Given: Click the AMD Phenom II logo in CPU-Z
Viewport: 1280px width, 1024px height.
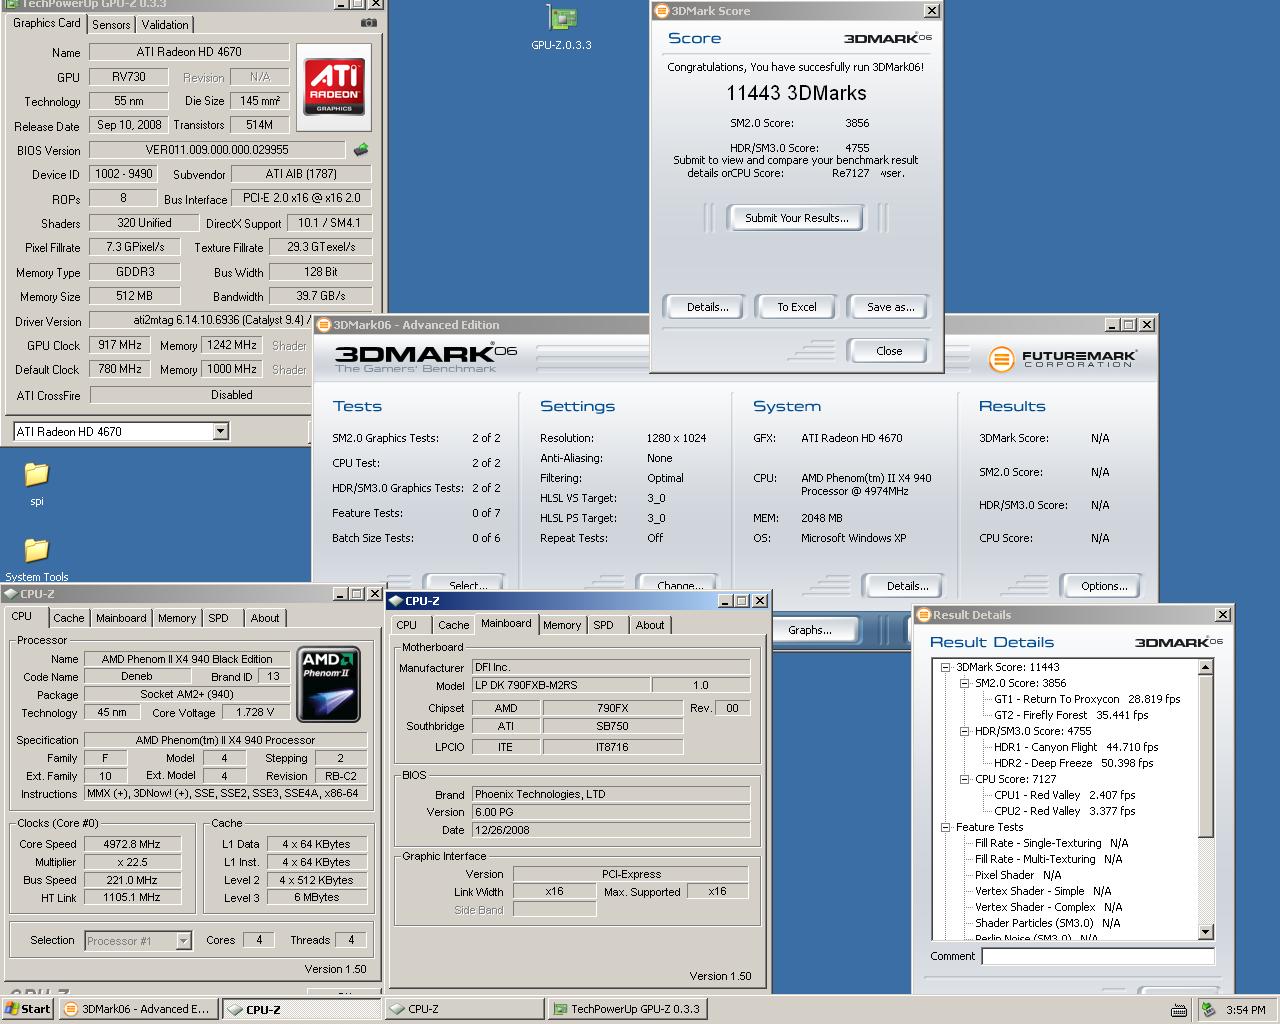Looking at the screenshot, I should pos(330,684).
